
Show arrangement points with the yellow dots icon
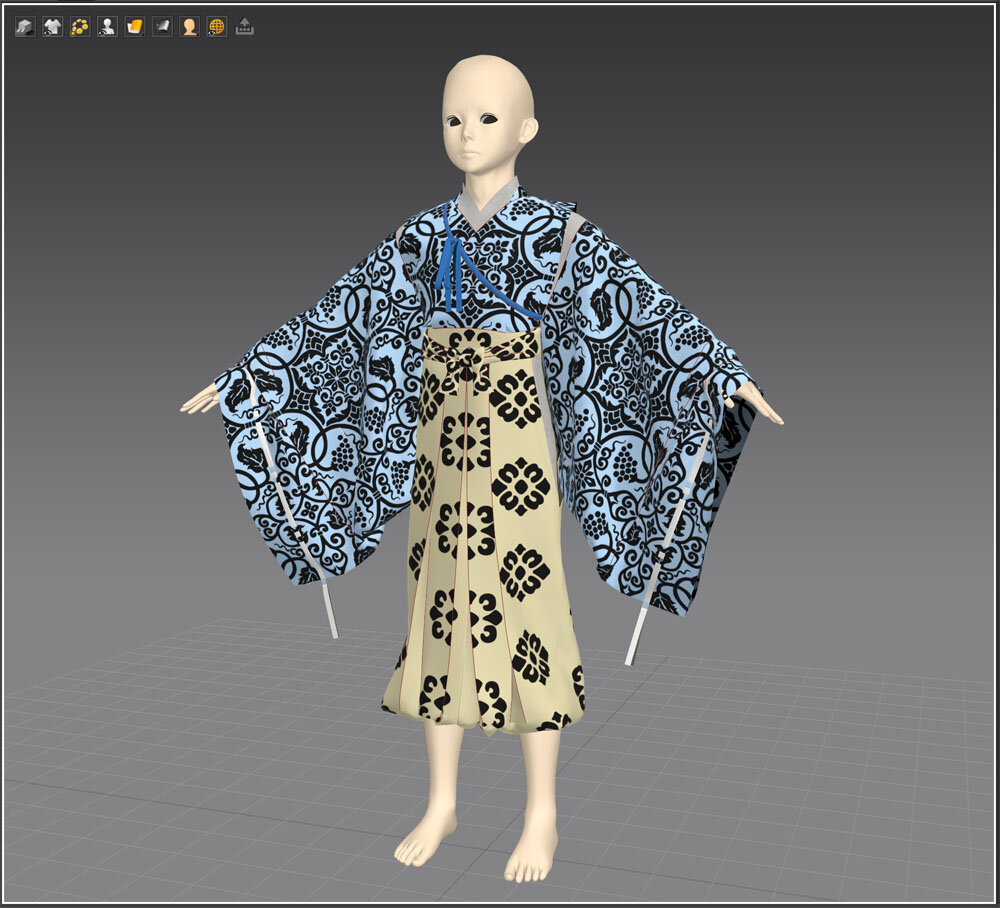pos(80,27)
